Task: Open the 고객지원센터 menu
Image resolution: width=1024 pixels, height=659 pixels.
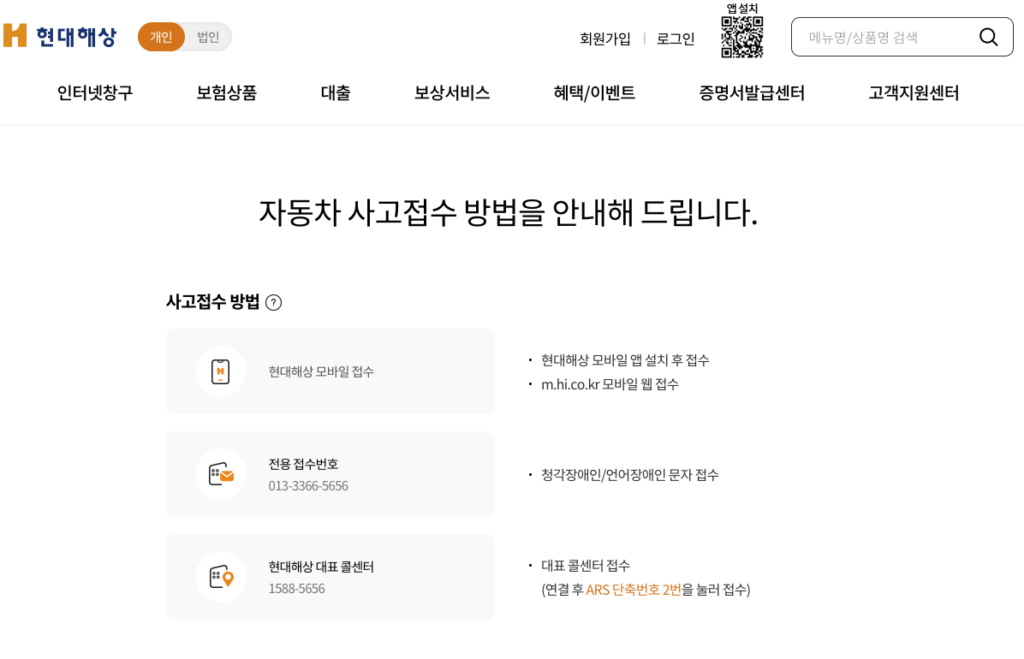Action: 912,92
